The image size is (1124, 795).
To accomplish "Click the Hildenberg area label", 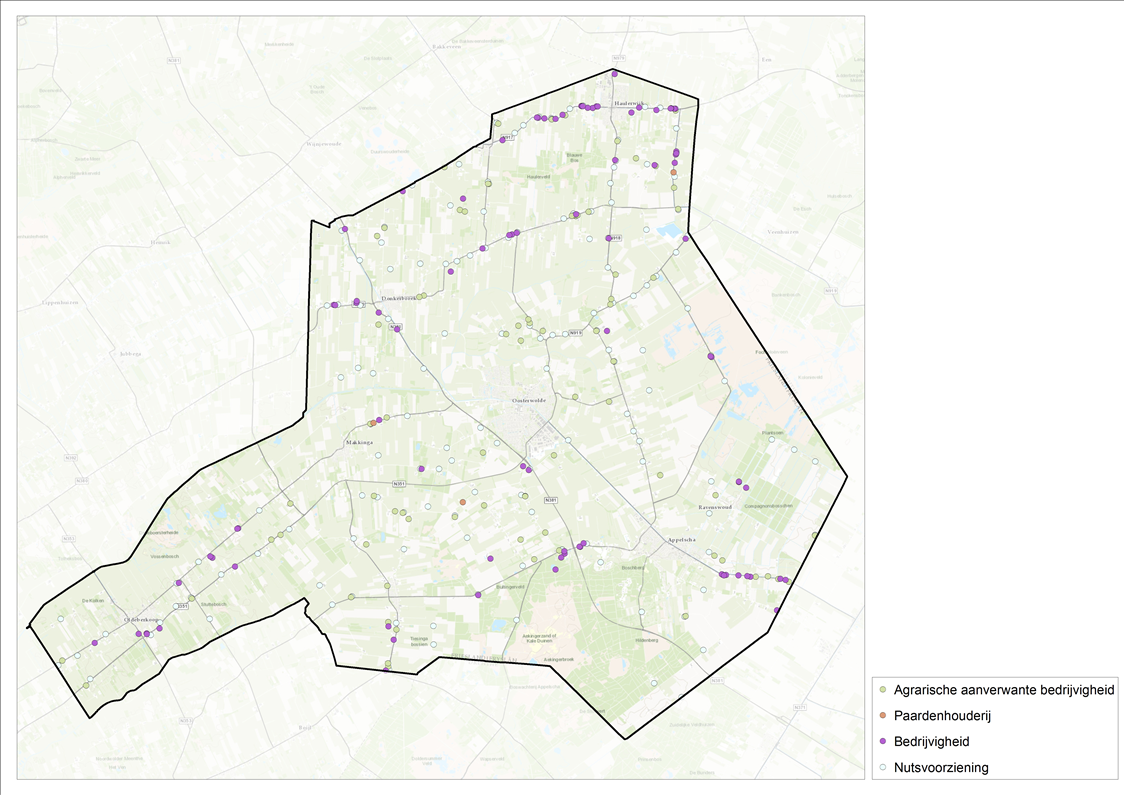I will tap(647, 639).
